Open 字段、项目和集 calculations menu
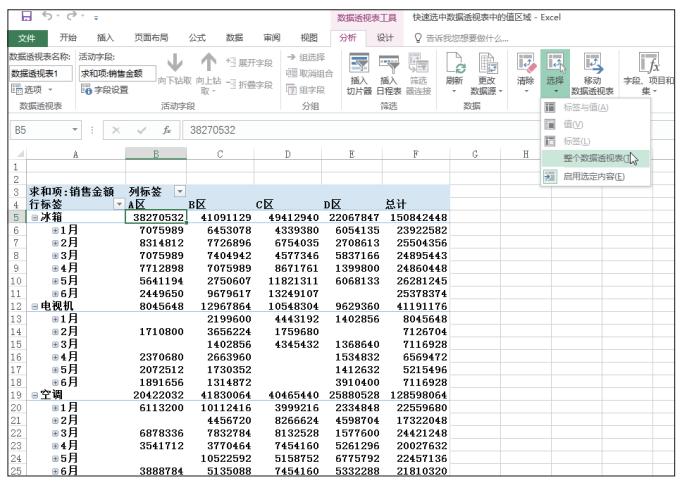683x483 pixels. tap(648, 74)
